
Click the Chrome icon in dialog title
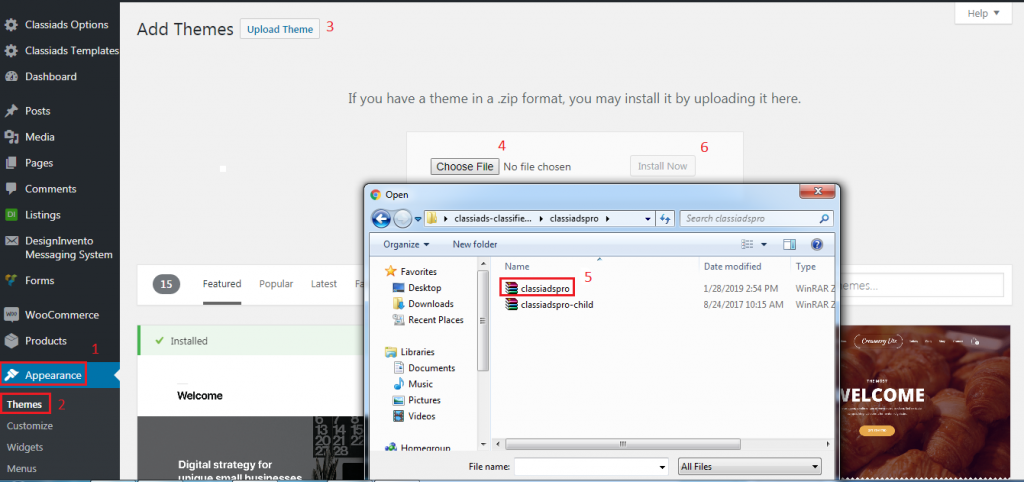pos(375,195)
